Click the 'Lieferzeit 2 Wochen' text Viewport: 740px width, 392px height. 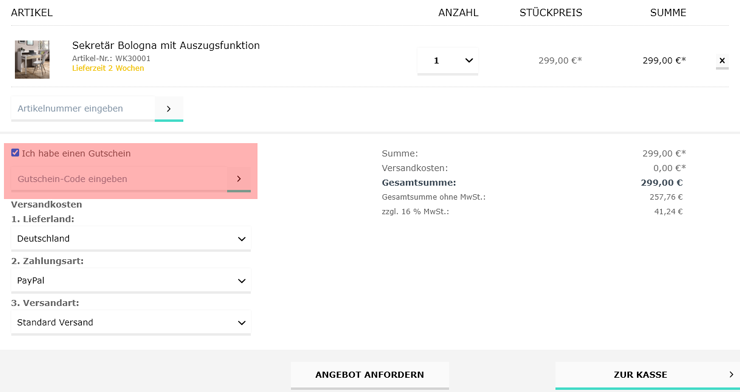[x=108, y=68]
